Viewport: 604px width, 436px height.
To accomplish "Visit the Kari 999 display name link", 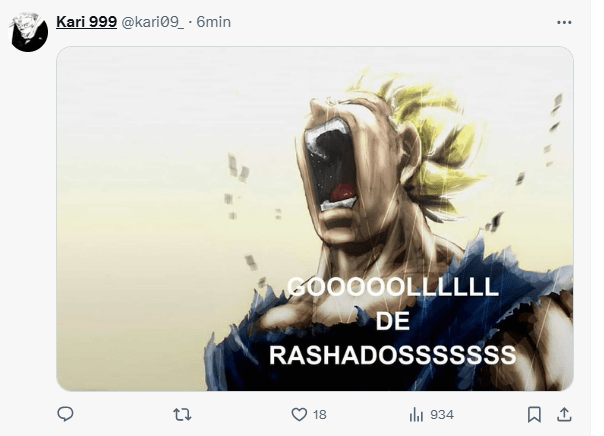I will [x=86, y=22].
